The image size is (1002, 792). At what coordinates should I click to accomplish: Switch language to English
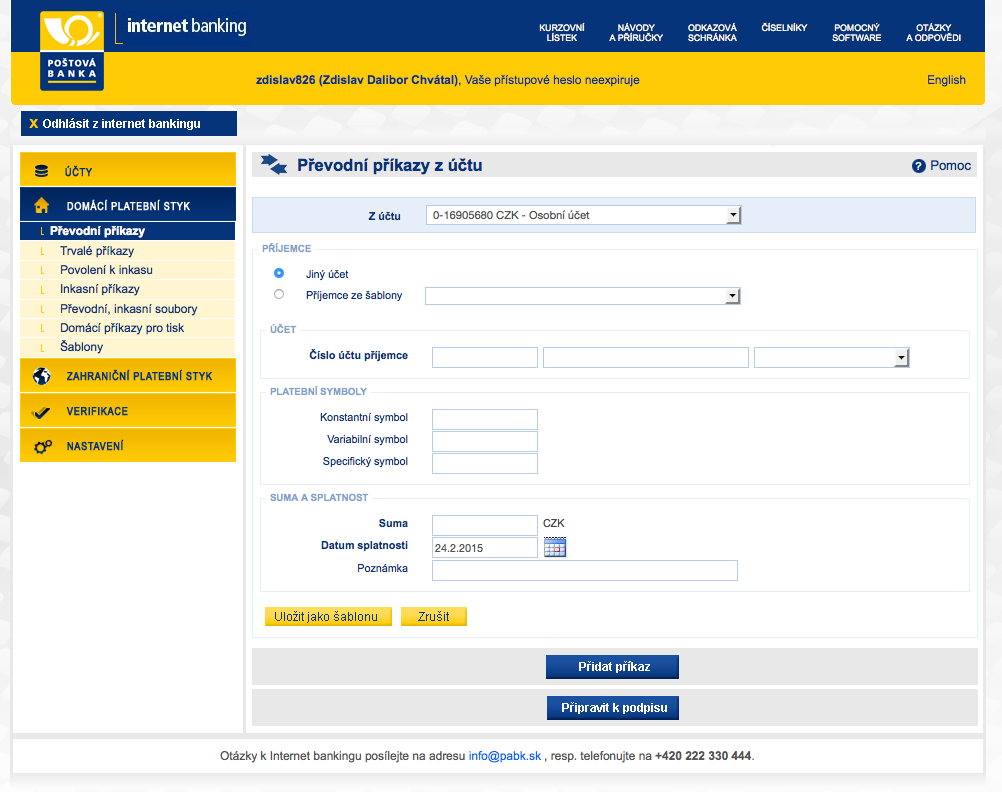[x=946, y=80]
